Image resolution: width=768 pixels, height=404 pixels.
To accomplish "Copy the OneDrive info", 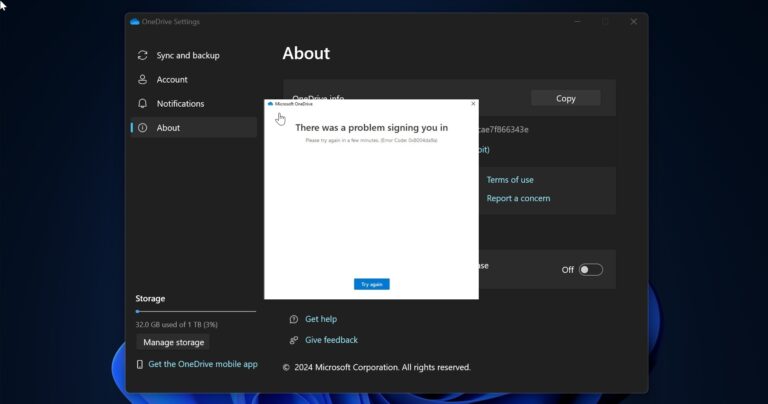I will tap(566, 98).
